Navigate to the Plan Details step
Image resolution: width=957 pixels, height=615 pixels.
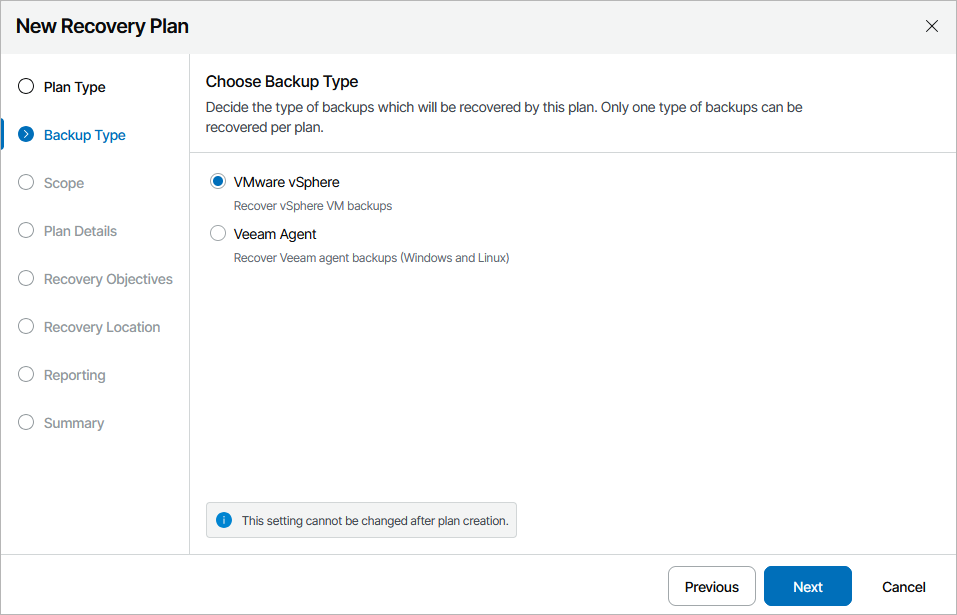pos(79,230)
